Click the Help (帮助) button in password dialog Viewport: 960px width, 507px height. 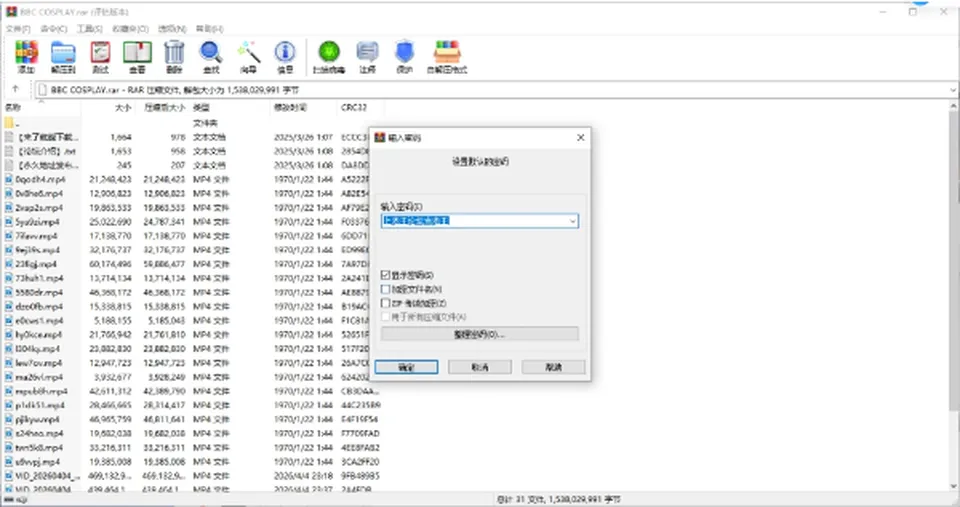(x=553, y=367)
